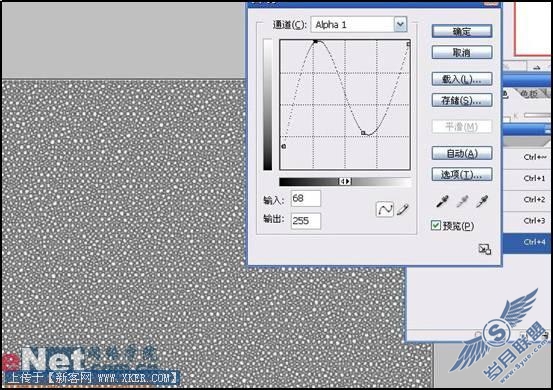Pick the gray point eyedropper

(x=462, y=202)
